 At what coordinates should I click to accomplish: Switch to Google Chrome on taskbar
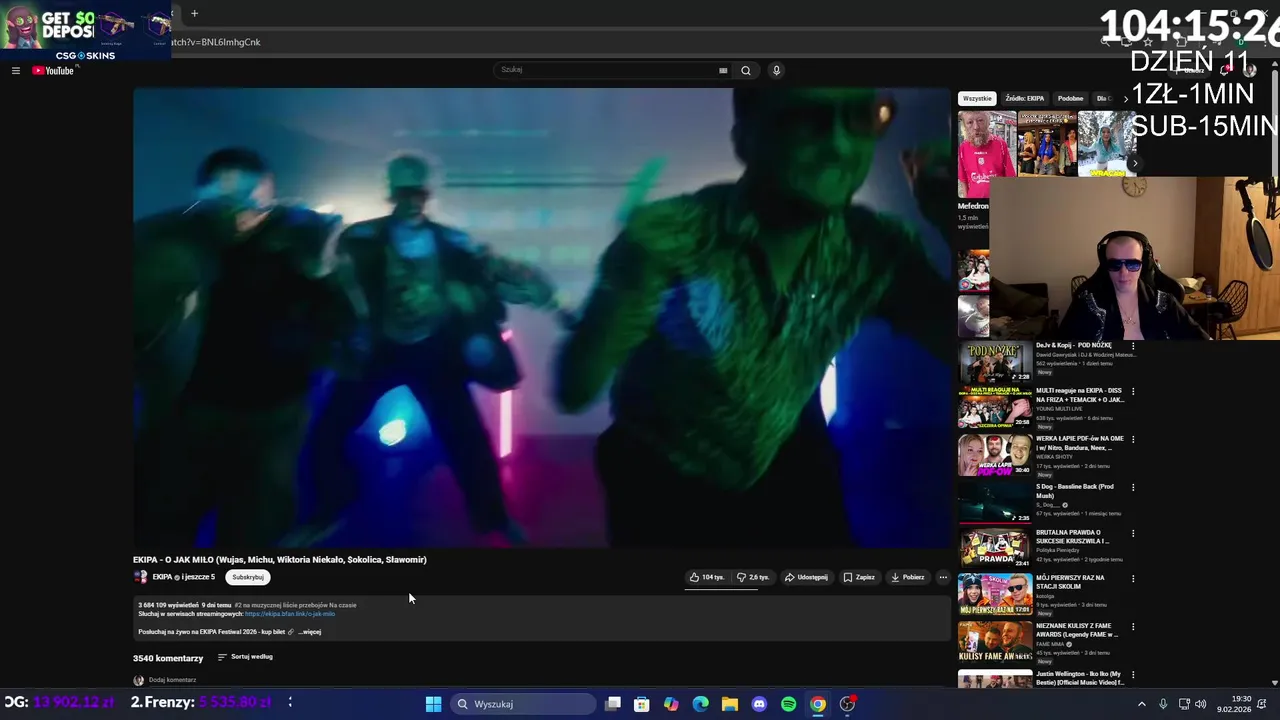818,704
